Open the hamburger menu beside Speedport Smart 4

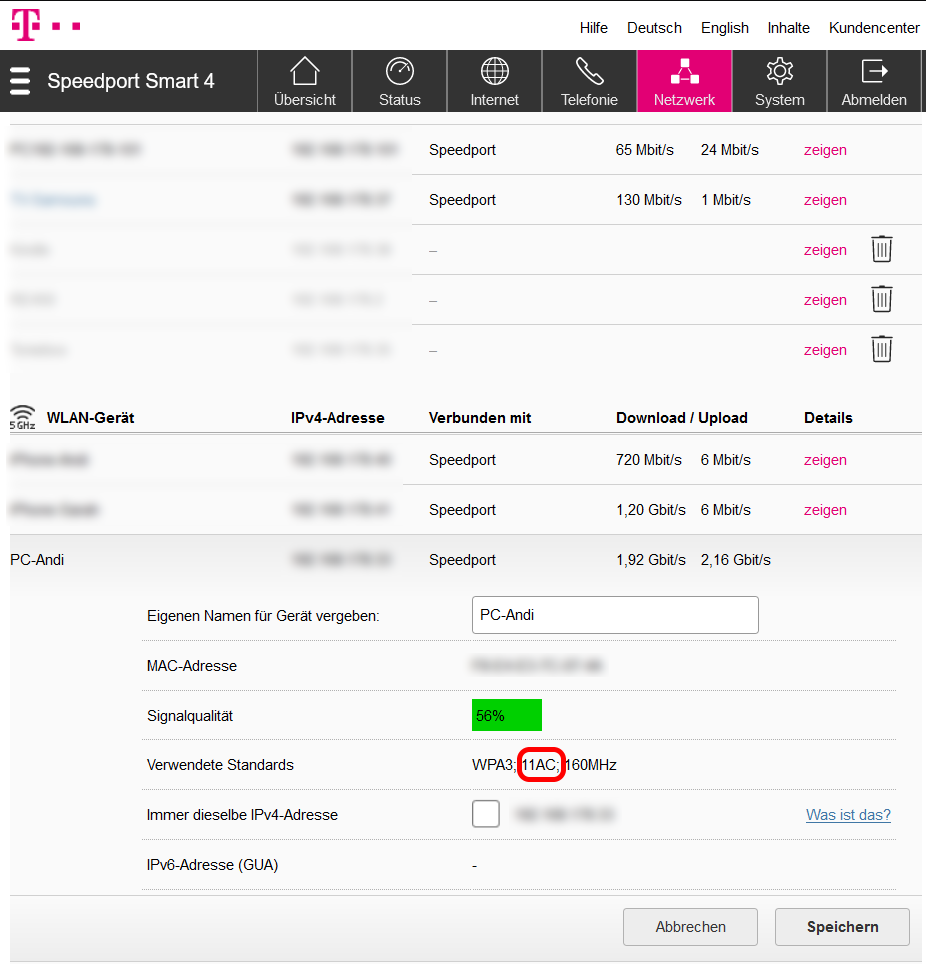[x=20, y=81]
